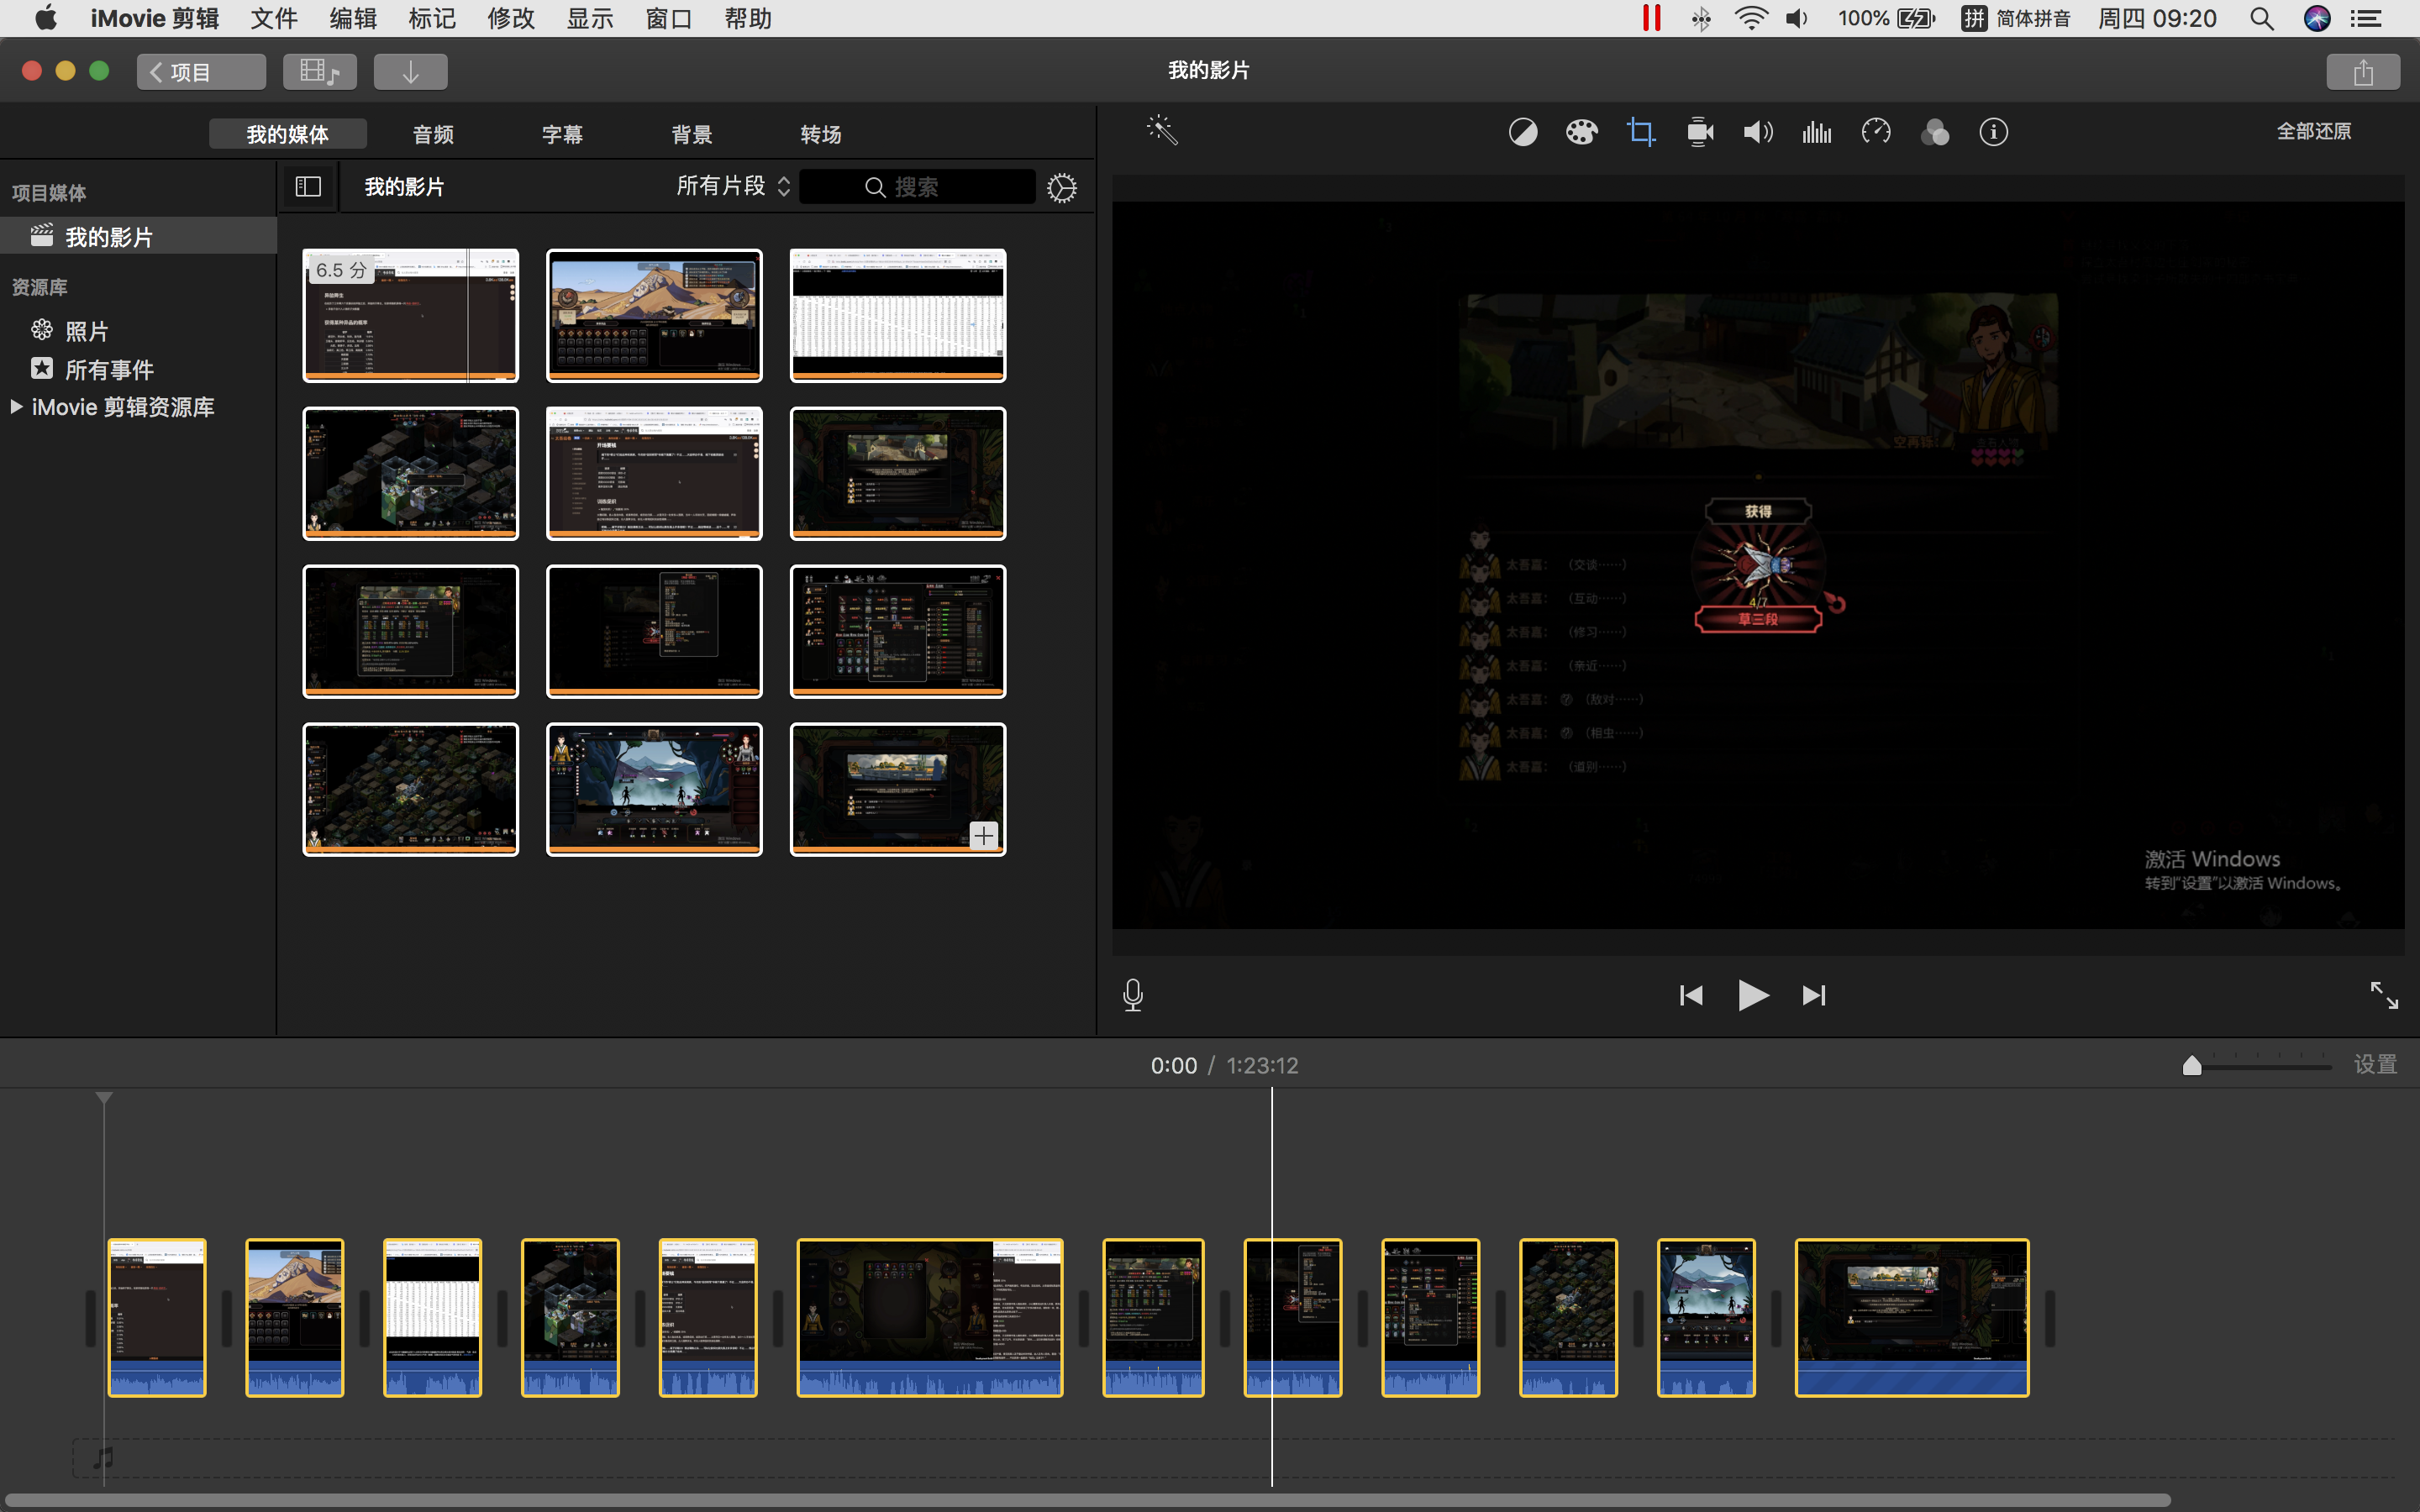Screen dimensions: 2420x1512
Task: Open the 显示 menu
Action: [x=590, y=19]
